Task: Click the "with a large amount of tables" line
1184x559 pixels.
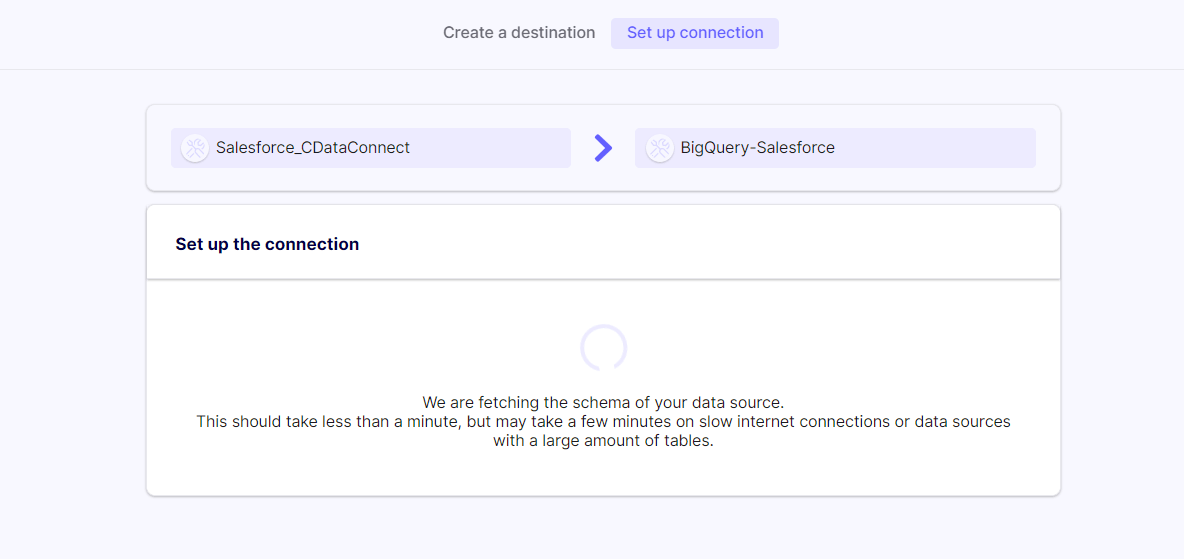Action: click(x=603, y=441)
